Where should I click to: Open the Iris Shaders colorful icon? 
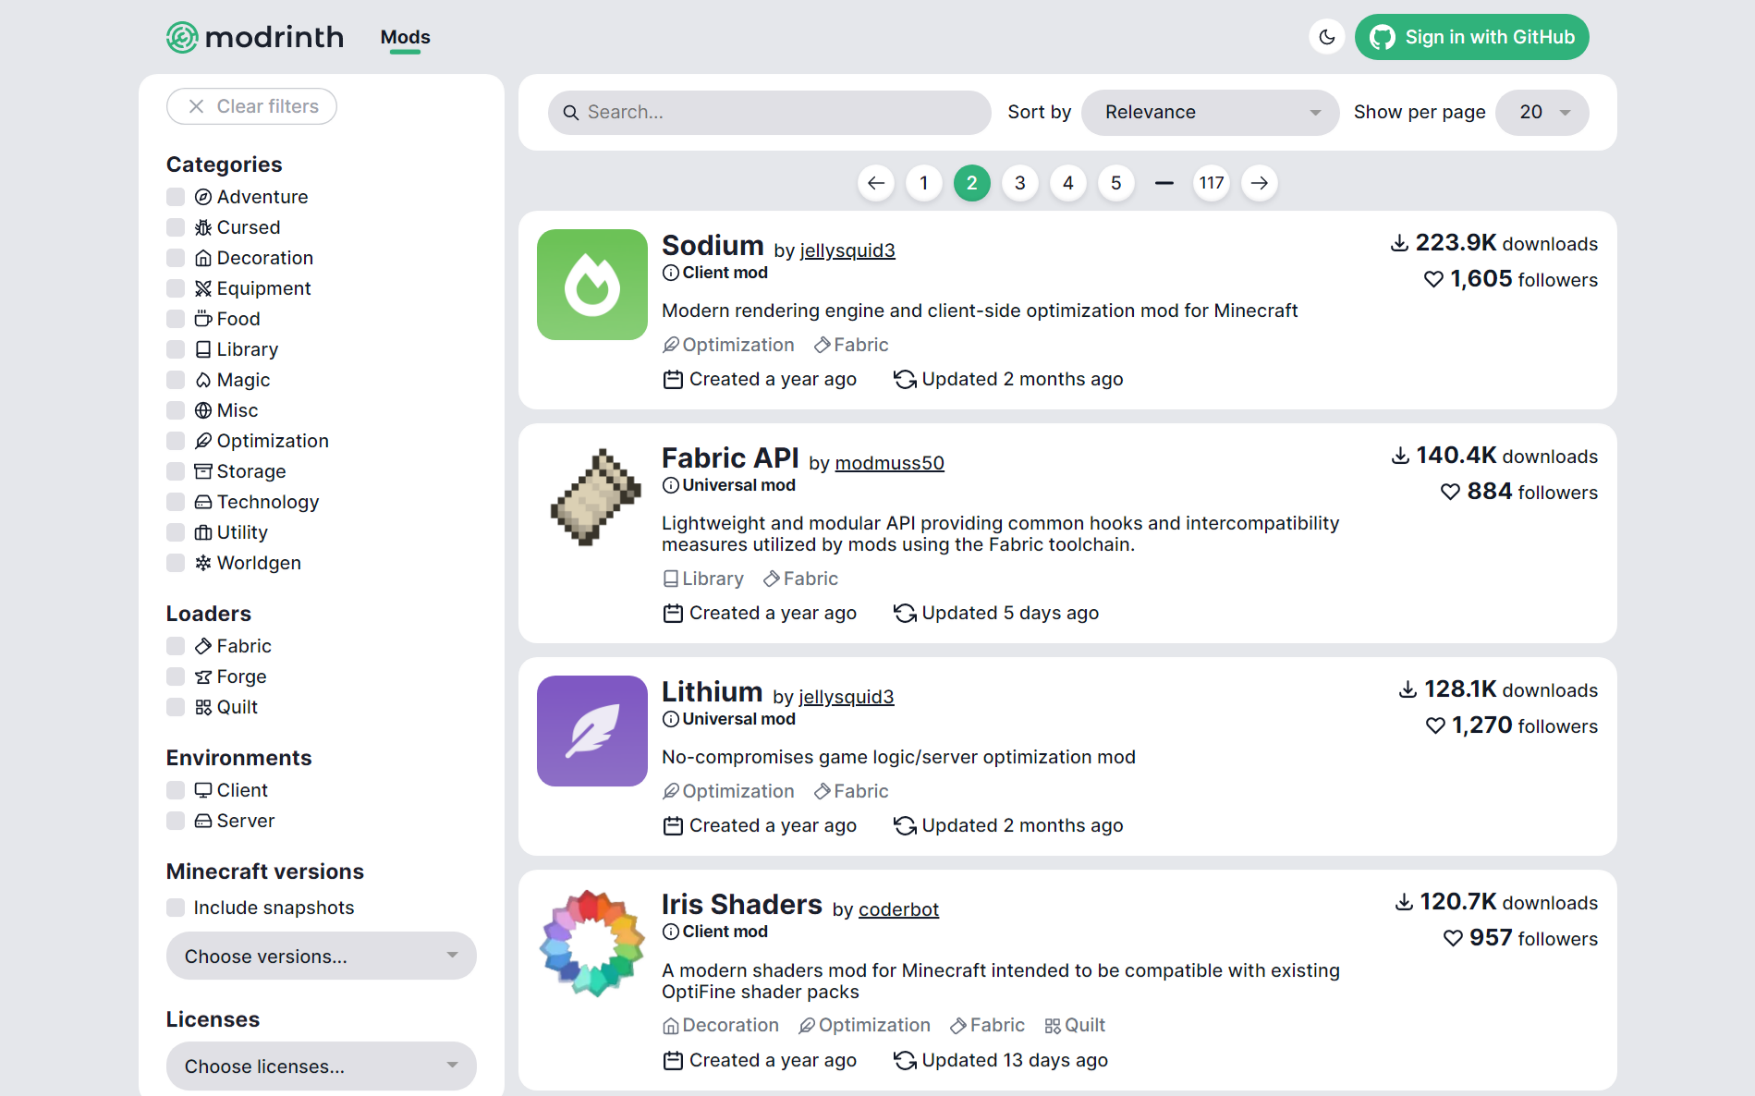pos(592,944)
